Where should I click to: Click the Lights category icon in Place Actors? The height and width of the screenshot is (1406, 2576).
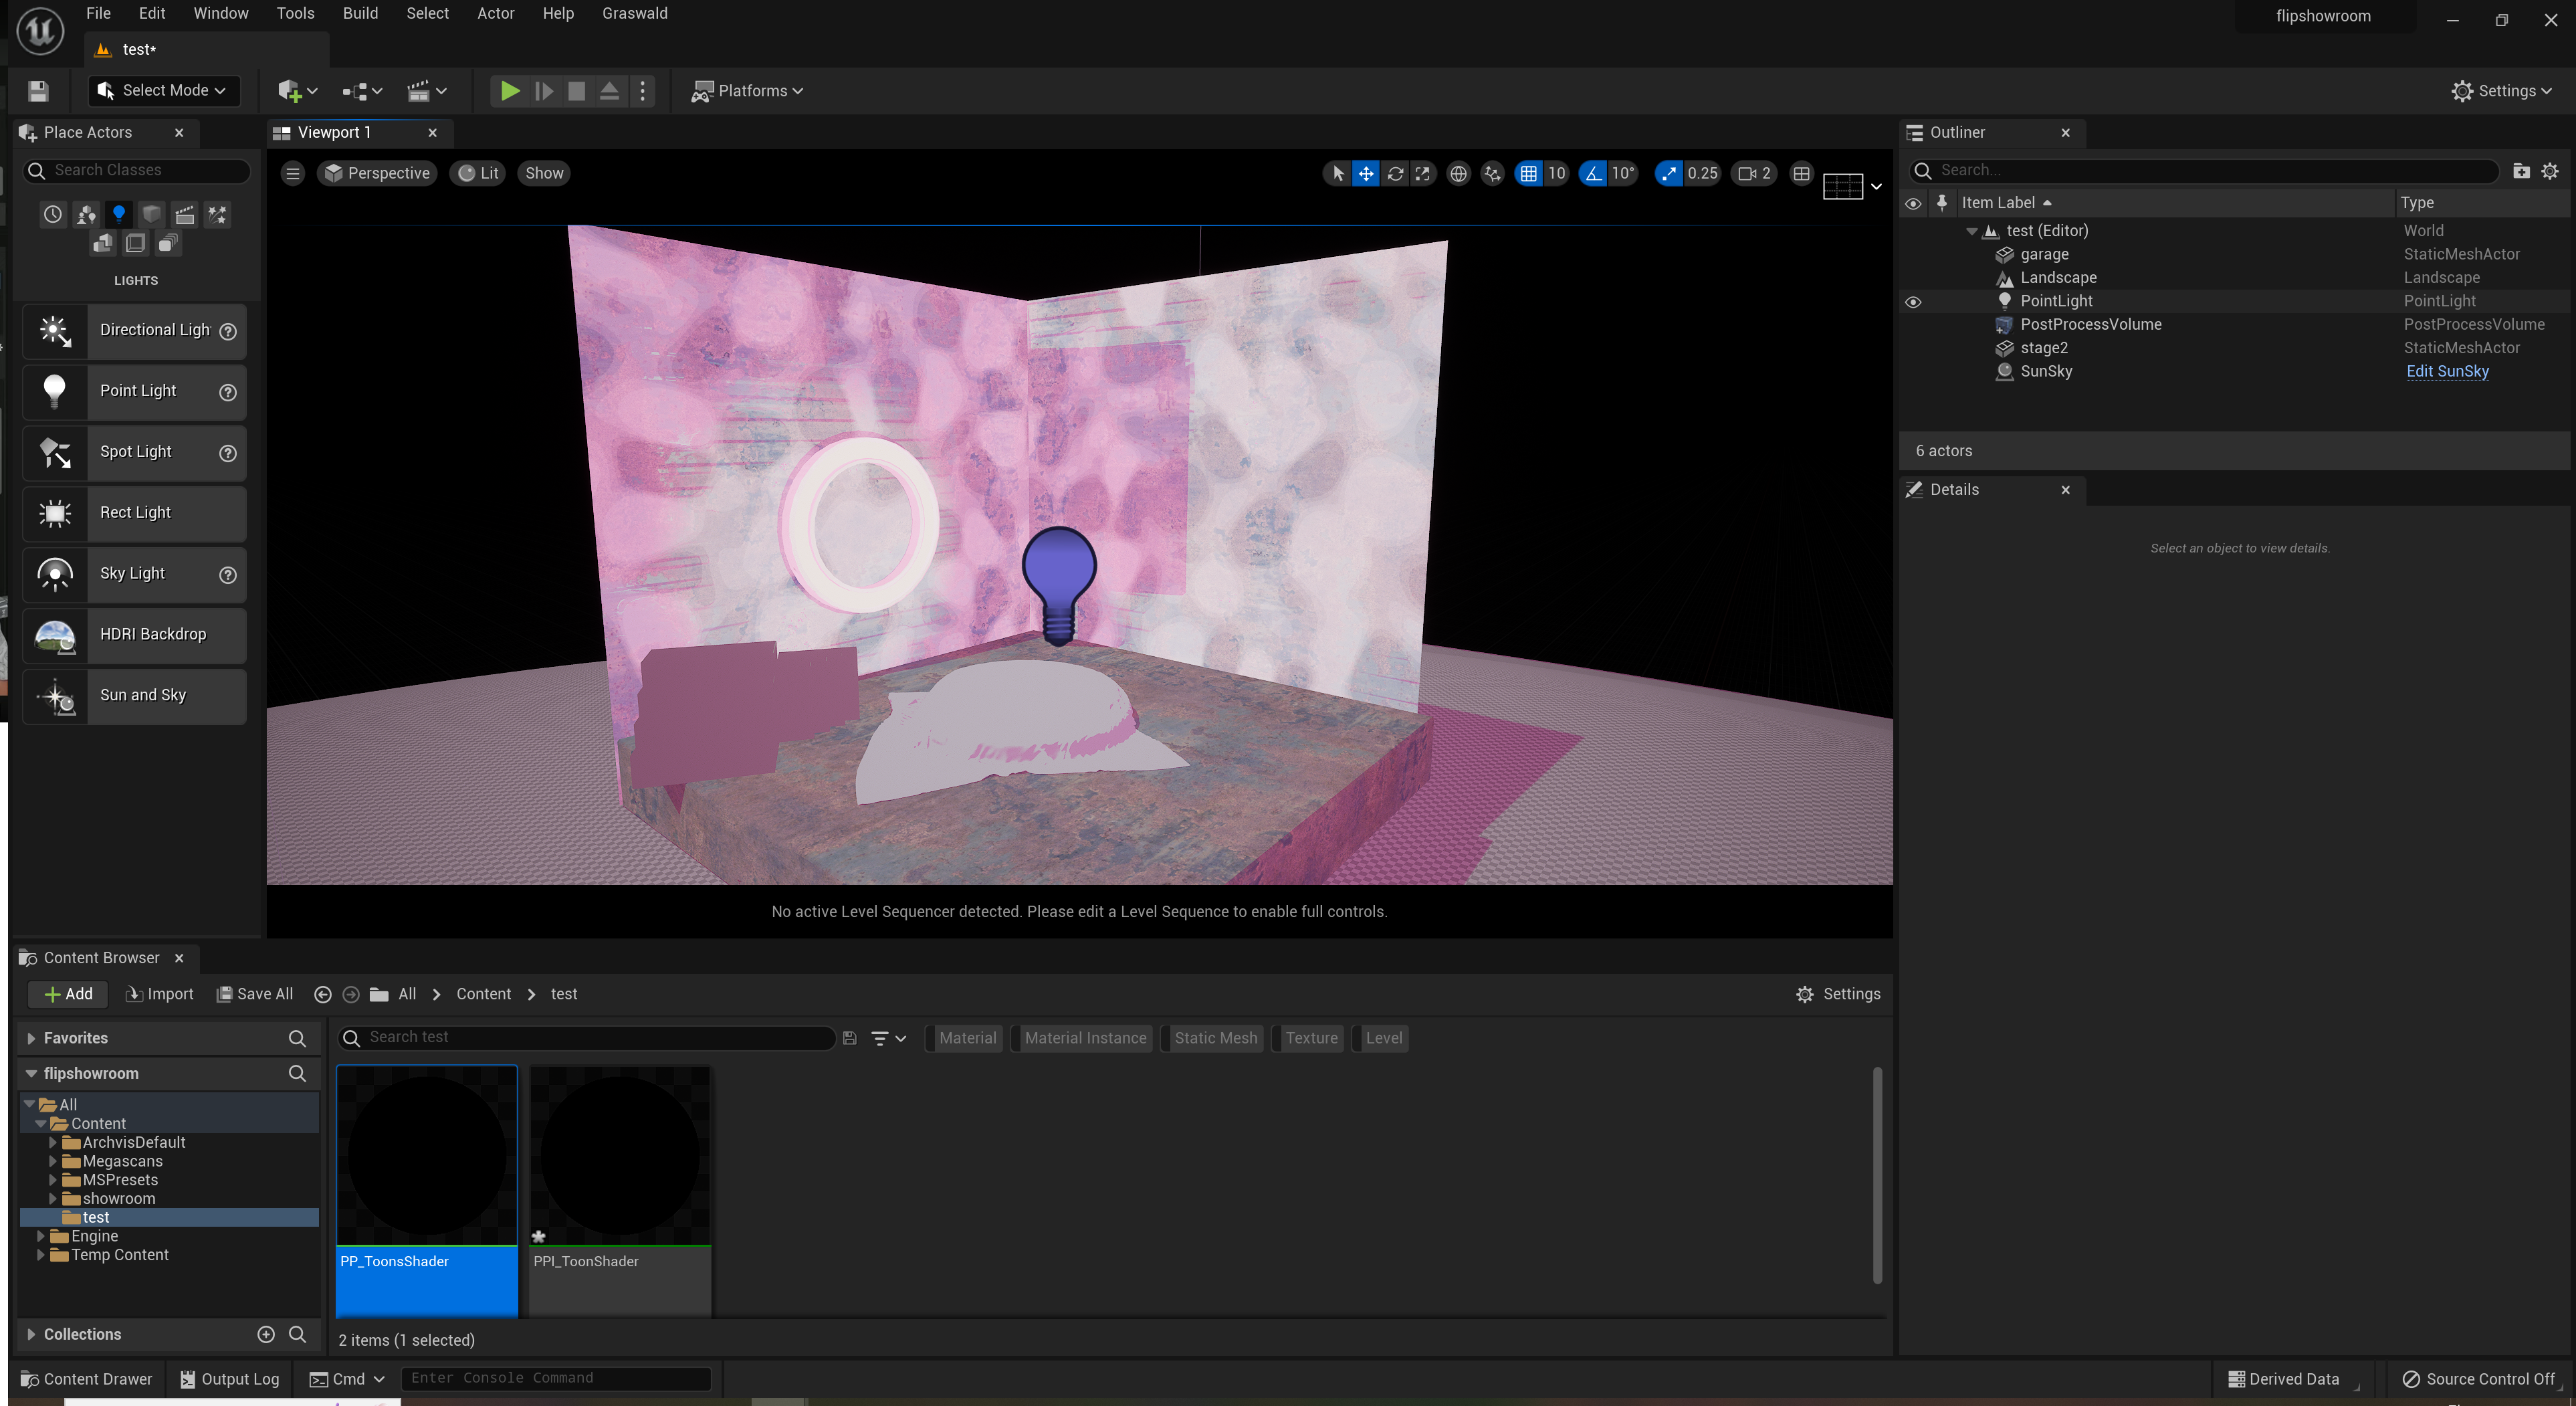coord(119,214)
